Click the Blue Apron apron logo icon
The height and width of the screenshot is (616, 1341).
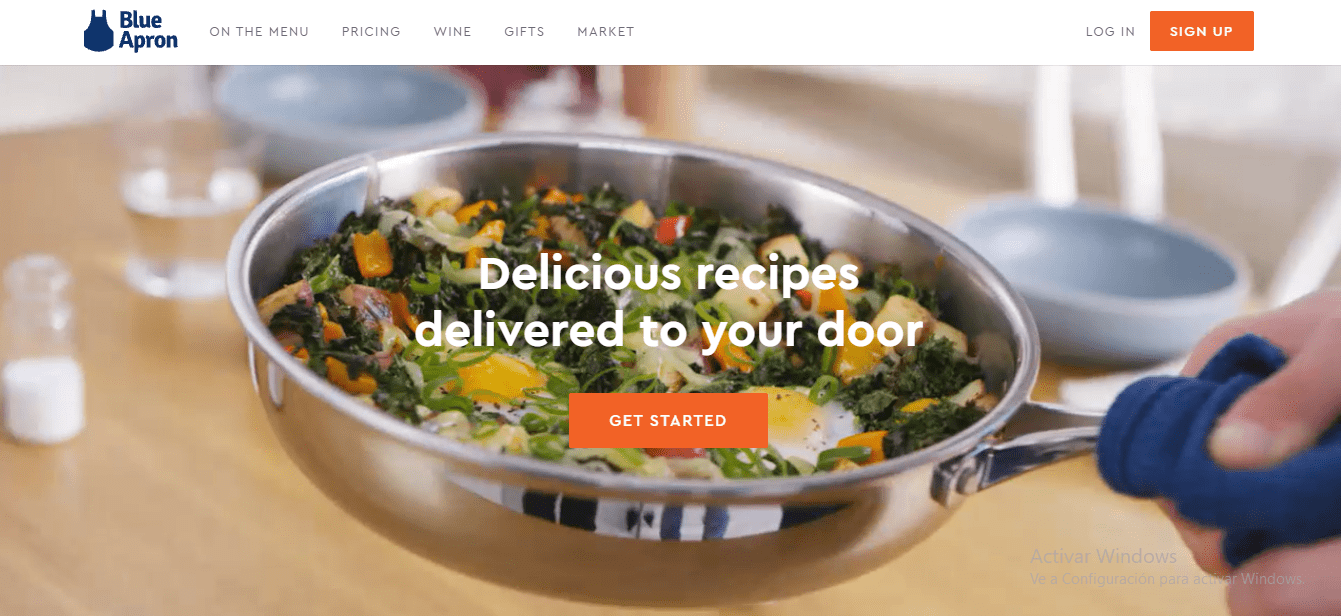tap(99, 31)
